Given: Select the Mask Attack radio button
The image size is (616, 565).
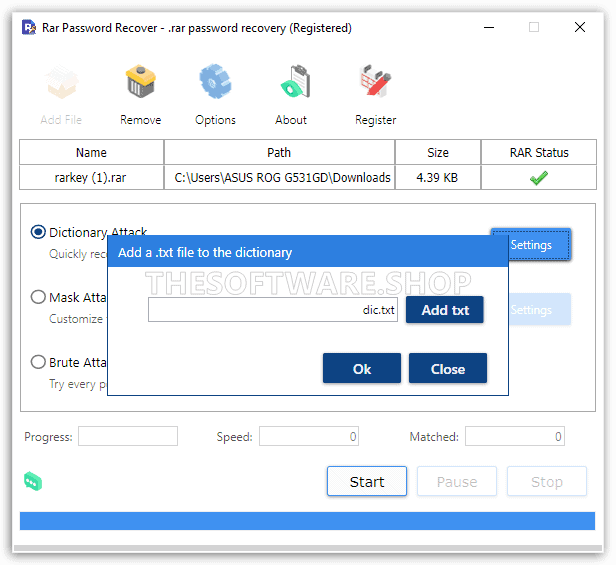Looking at the screenshot, I should tap(38, 297).
